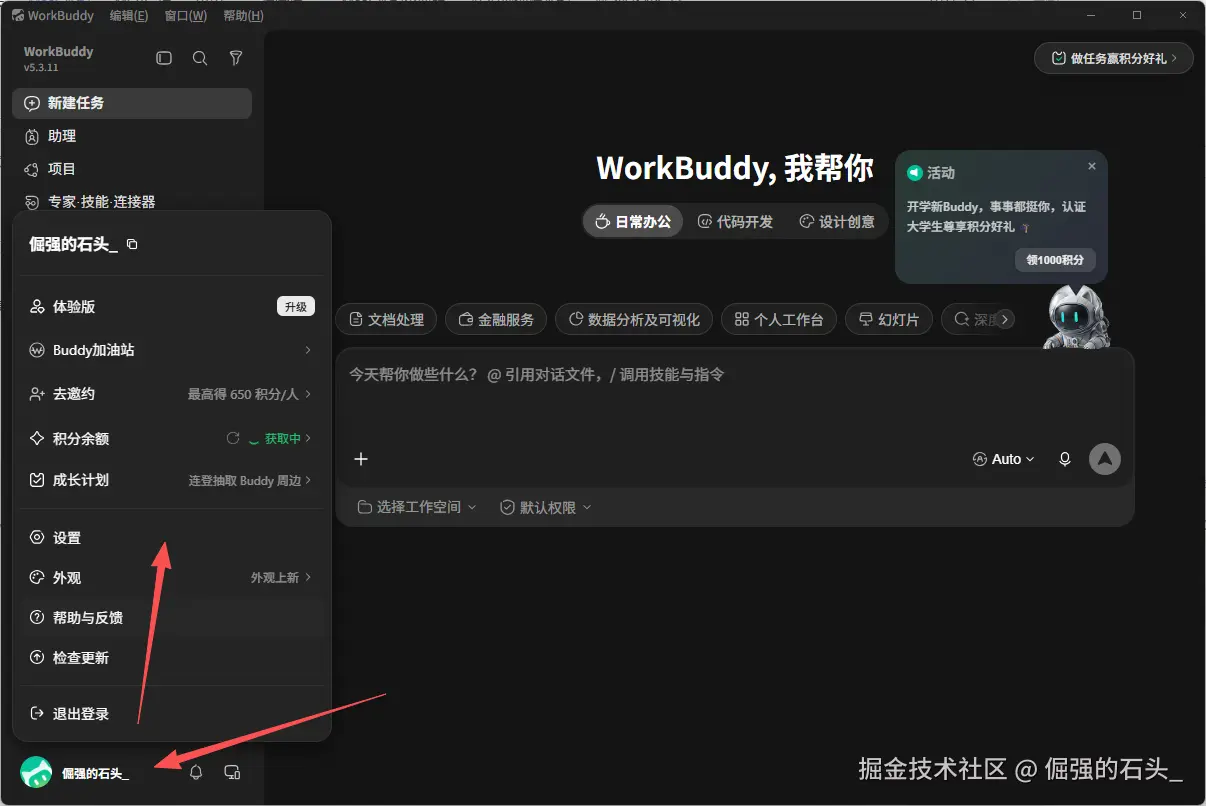Open notifications bell icon
The width and height of the screenshot is (1206, 806).
click(x=196, y=772)
